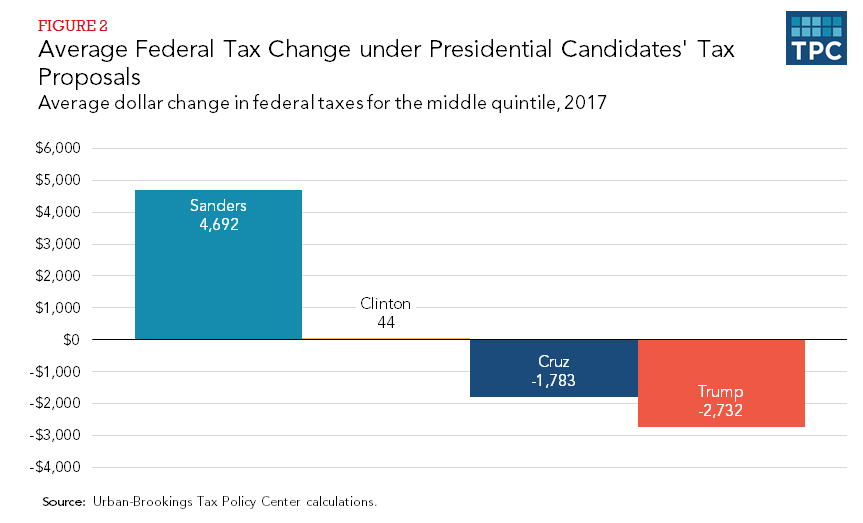Click the chart title text

point(385,62)
